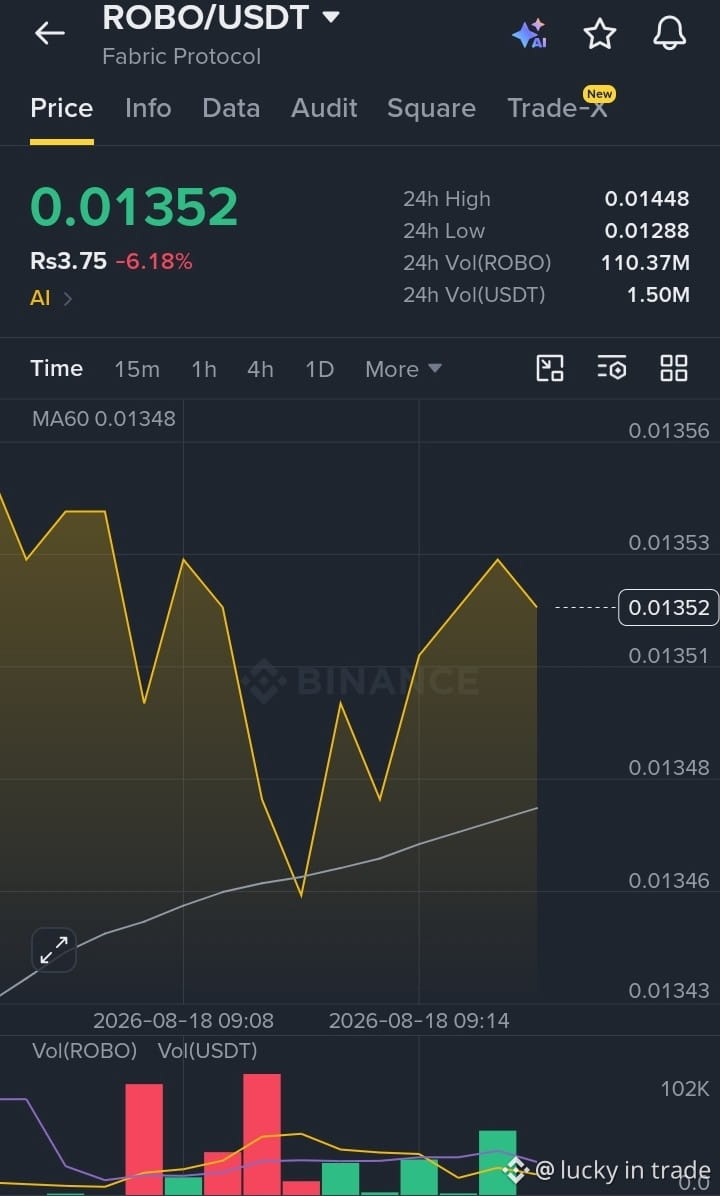This screenshot has height=1196, width=720.
Task: Tap the back arrow icon
Action: coord(50,33)
